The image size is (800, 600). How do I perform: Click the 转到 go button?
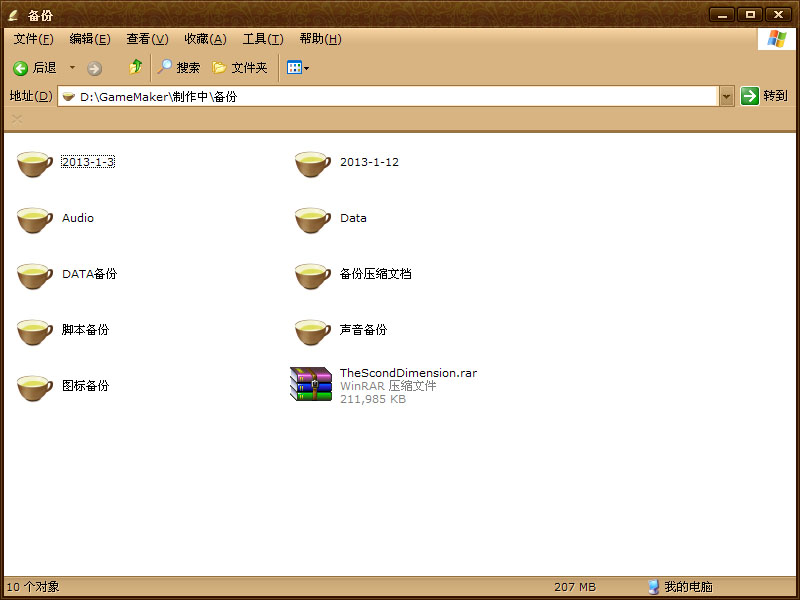pos(764,96)
